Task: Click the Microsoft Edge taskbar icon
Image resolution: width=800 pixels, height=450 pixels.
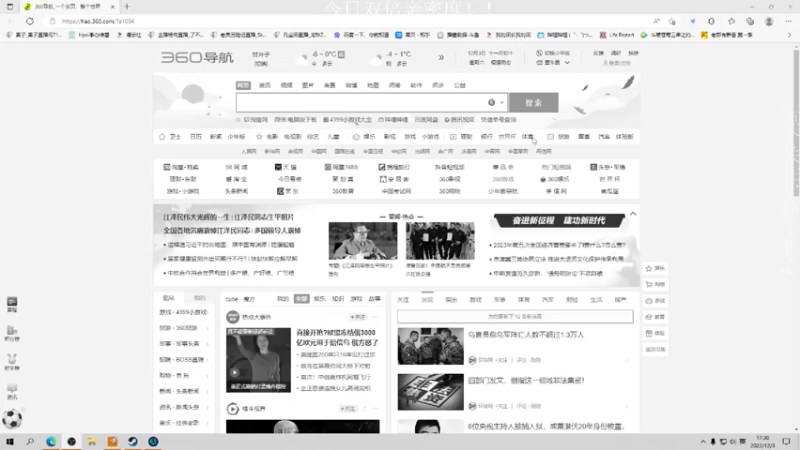Action: pyautogui.click(x=51, y=441)
